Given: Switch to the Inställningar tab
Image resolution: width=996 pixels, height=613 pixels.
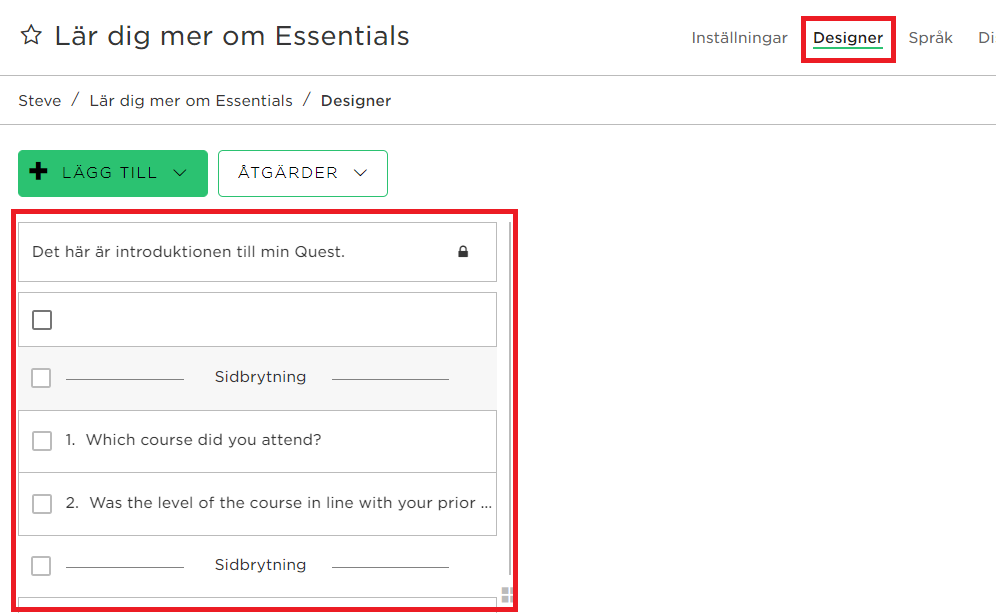Looking at the screenshot, I should (739, 38).
